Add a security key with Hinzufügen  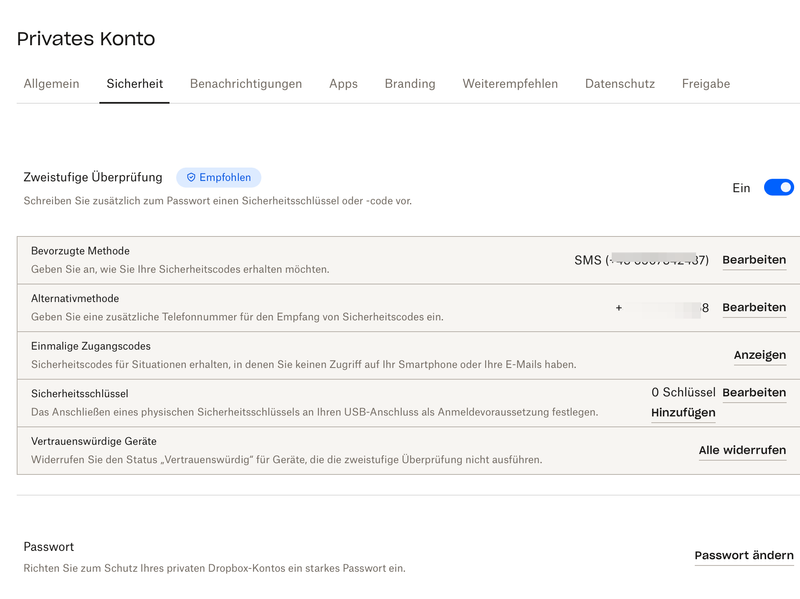point(683,413)
